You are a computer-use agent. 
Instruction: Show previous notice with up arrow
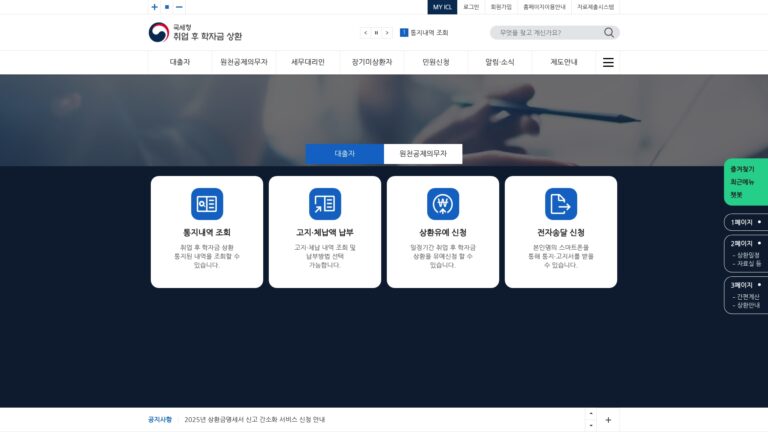(x=591, y=414)
